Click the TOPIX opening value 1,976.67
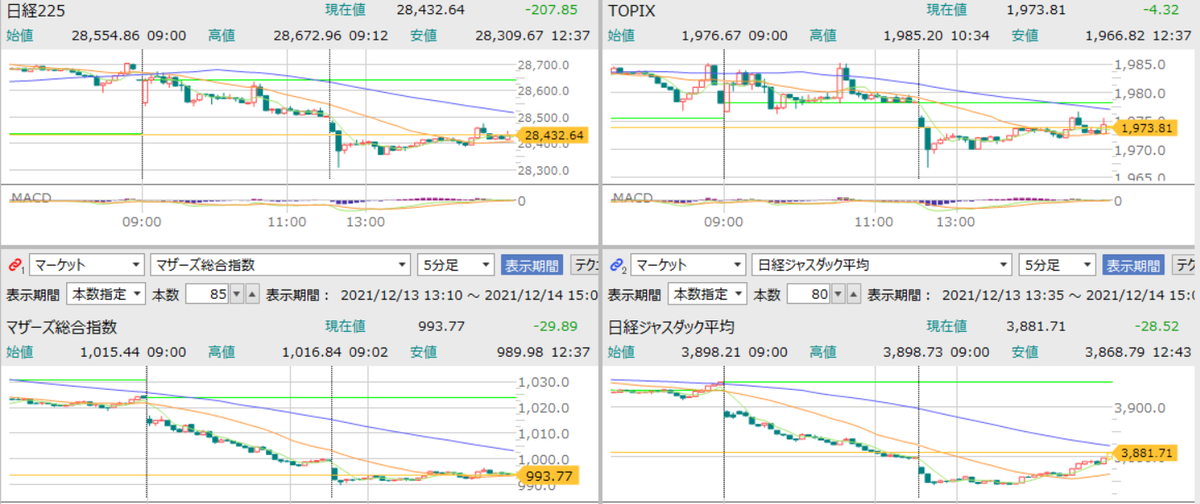 pyautogui.click(x=709, y=34)
